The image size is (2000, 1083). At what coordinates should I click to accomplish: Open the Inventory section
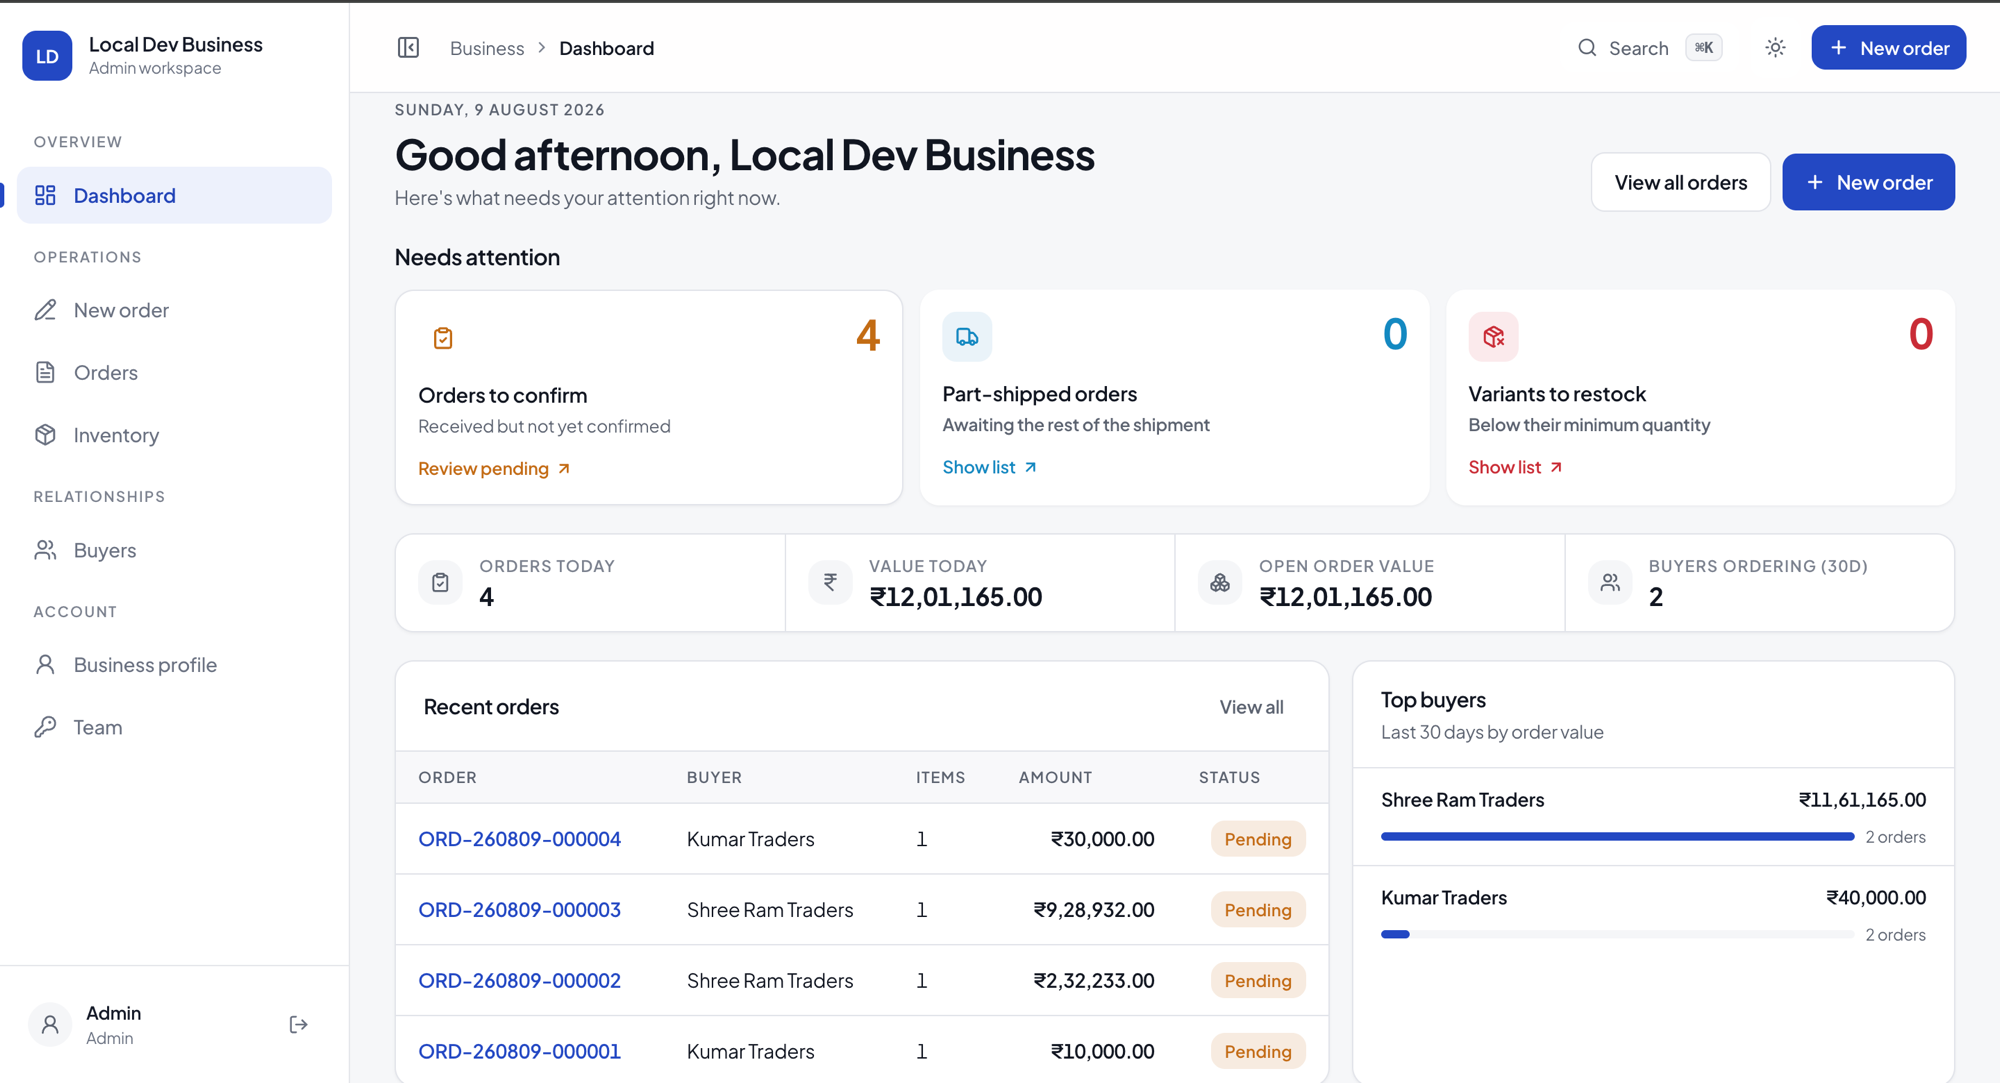(x=174, y=435)
